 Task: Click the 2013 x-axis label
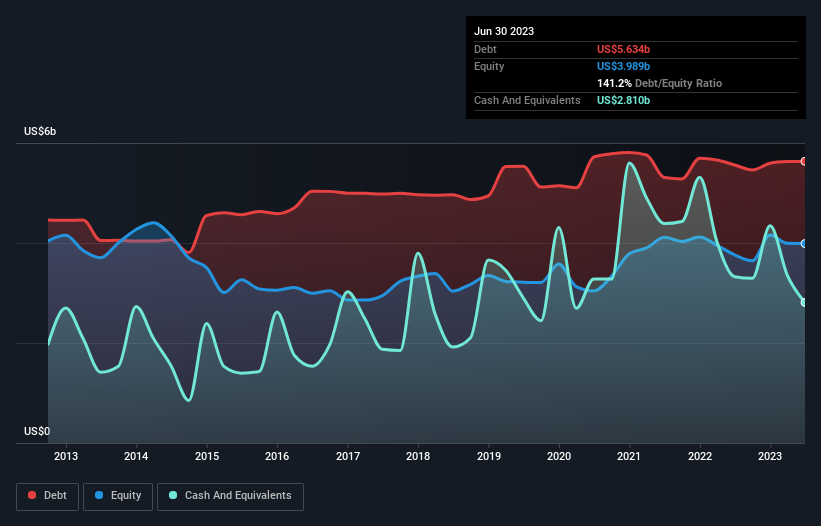point(66,456)
